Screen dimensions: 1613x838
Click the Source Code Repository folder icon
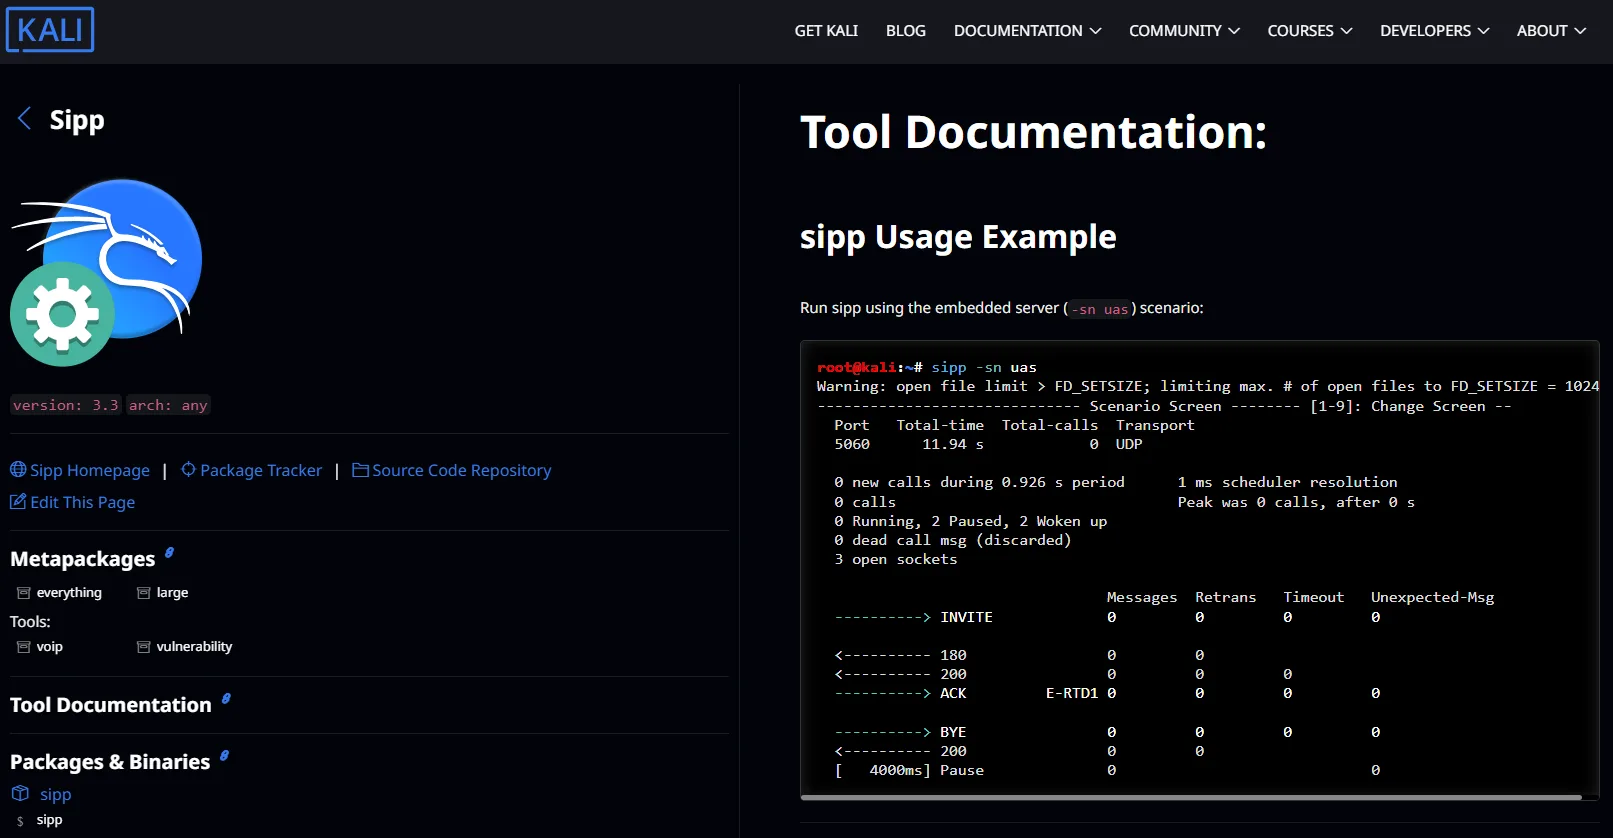tap(361, 470)
